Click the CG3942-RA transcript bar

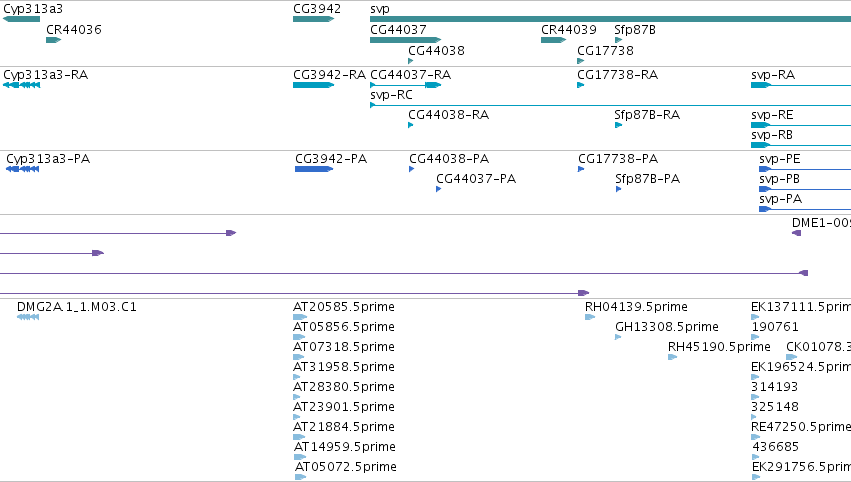coord(313,85)
